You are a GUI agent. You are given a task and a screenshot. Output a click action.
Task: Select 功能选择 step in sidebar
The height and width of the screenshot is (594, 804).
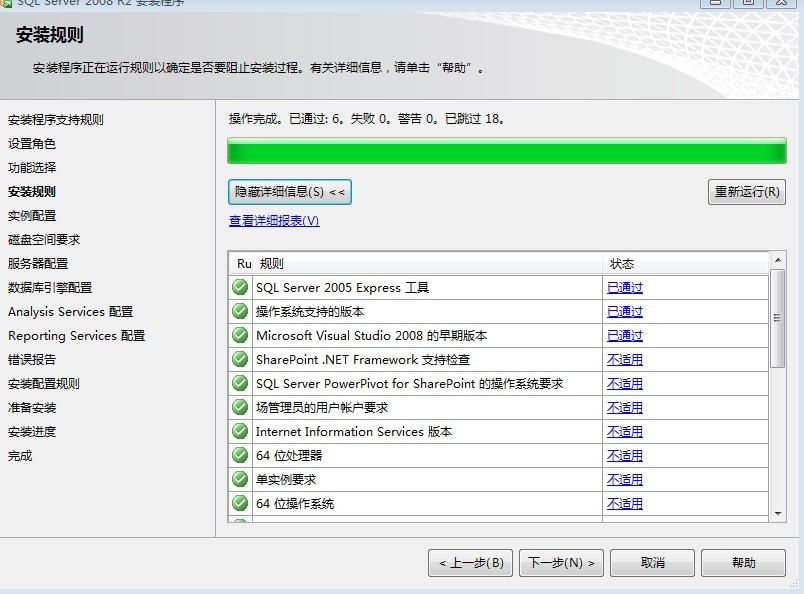point(32,168)
